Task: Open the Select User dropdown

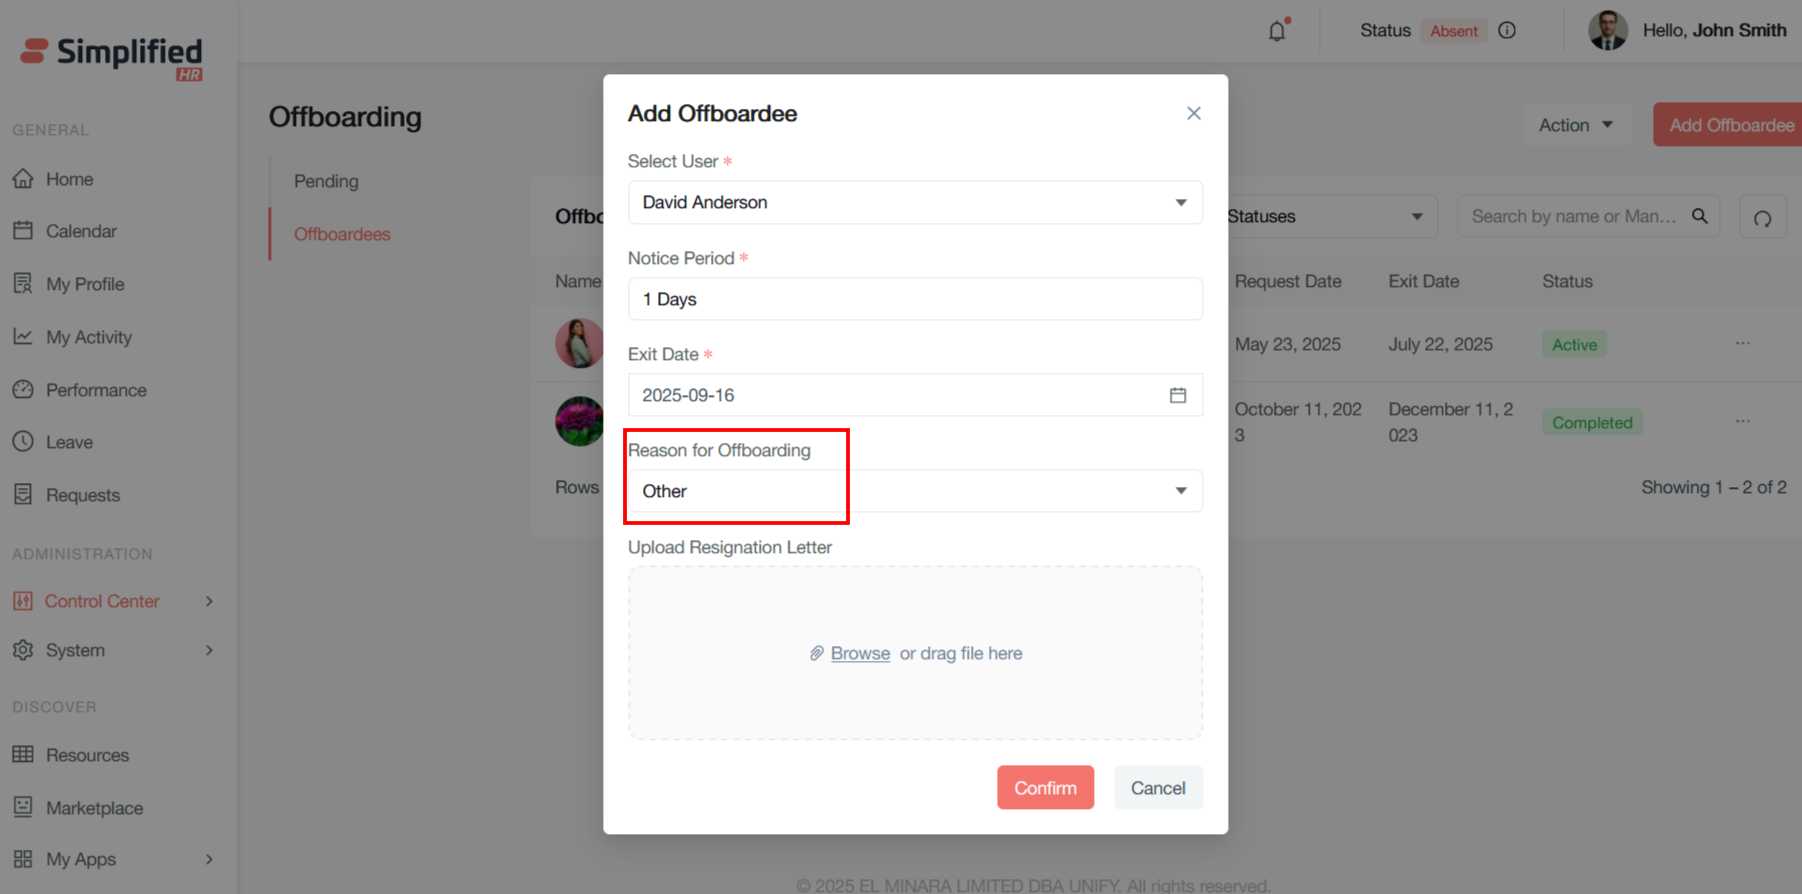Action: click(914, 203)
